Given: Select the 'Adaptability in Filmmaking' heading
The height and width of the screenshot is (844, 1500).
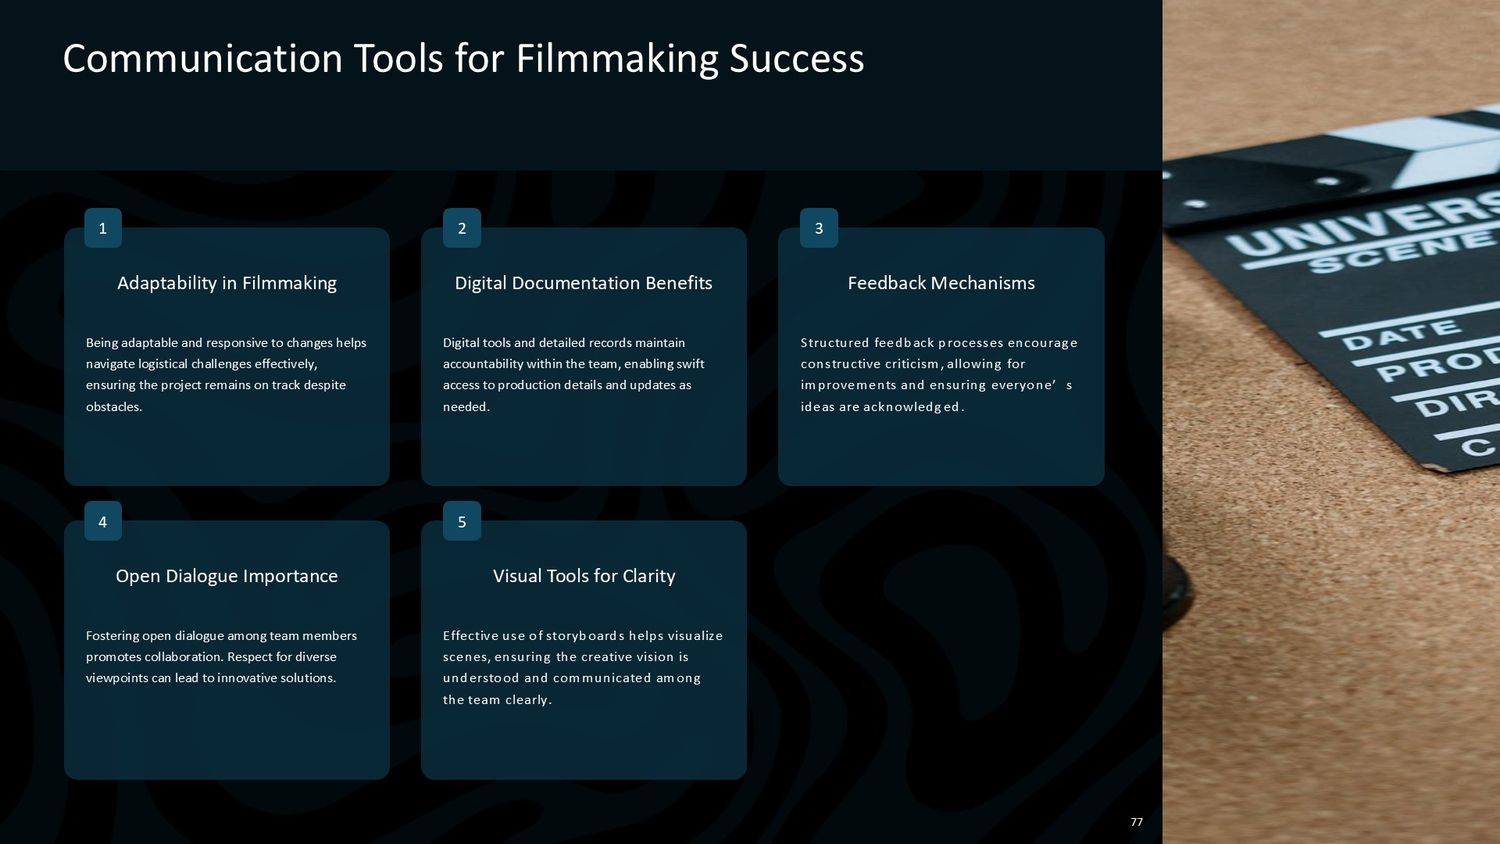Looking at the screenshot, I should coord(227,283).
